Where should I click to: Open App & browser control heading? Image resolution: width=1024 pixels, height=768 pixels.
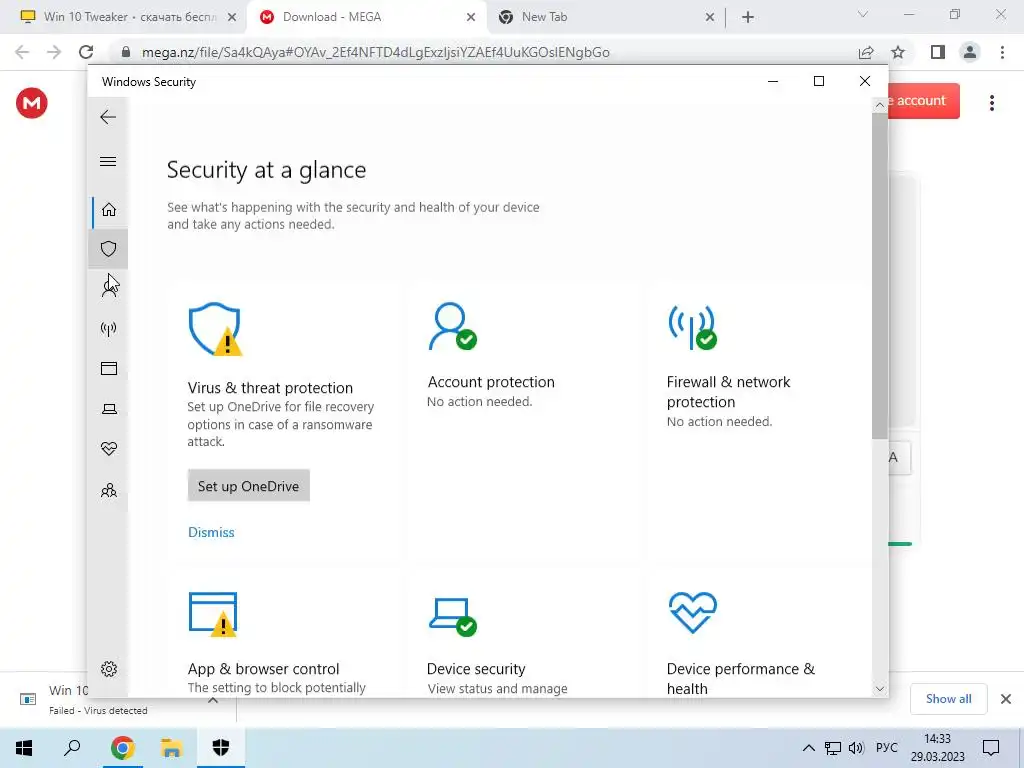(263, 669)
